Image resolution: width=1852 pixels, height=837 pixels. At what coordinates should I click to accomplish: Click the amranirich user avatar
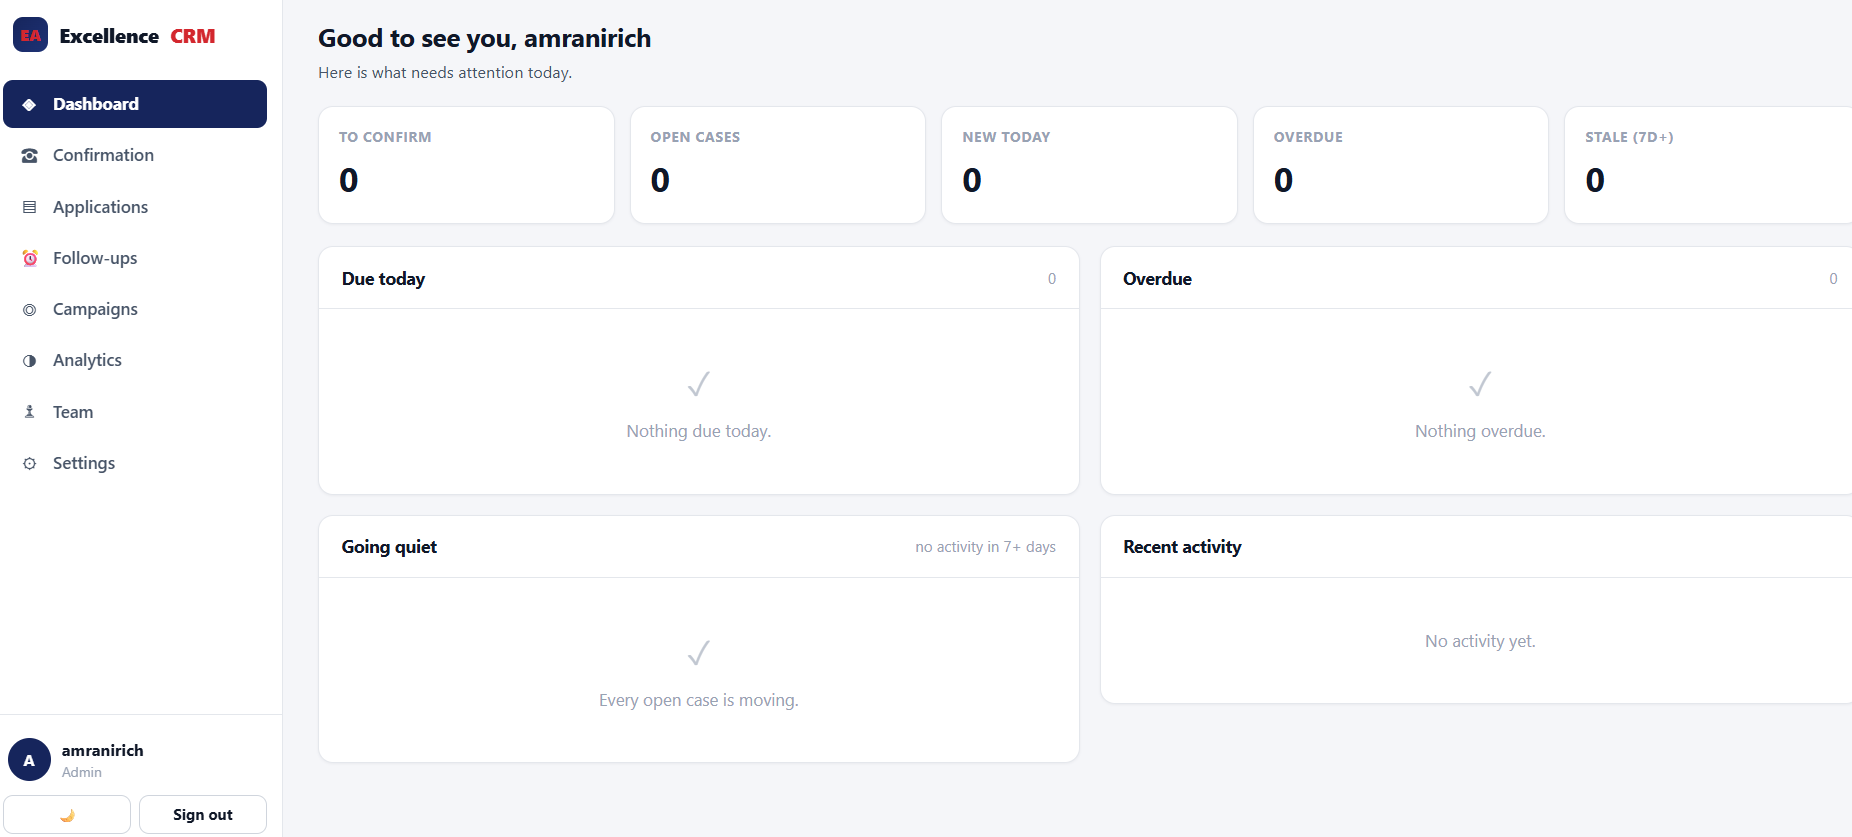tap(29, 760)
